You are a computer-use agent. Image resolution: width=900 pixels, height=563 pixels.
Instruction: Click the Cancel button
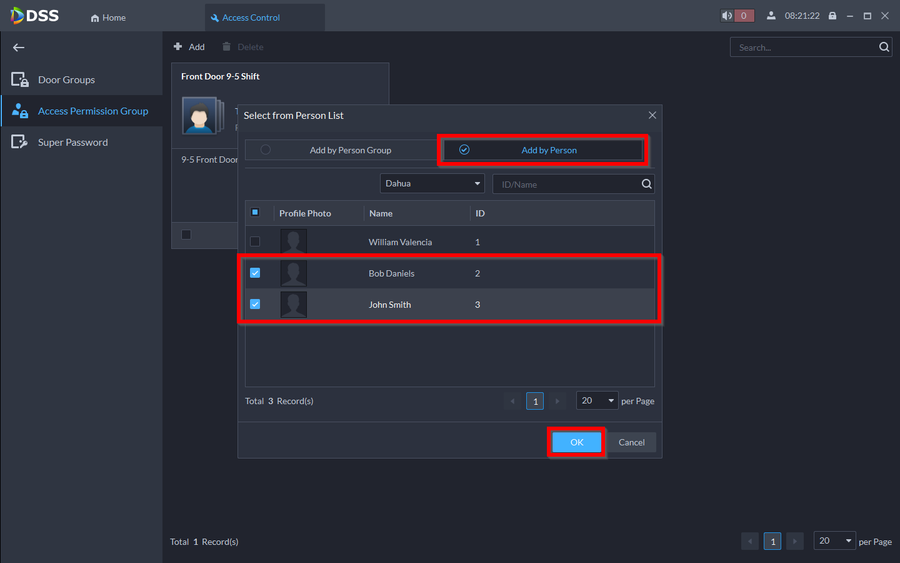click(x=631, y=442)
